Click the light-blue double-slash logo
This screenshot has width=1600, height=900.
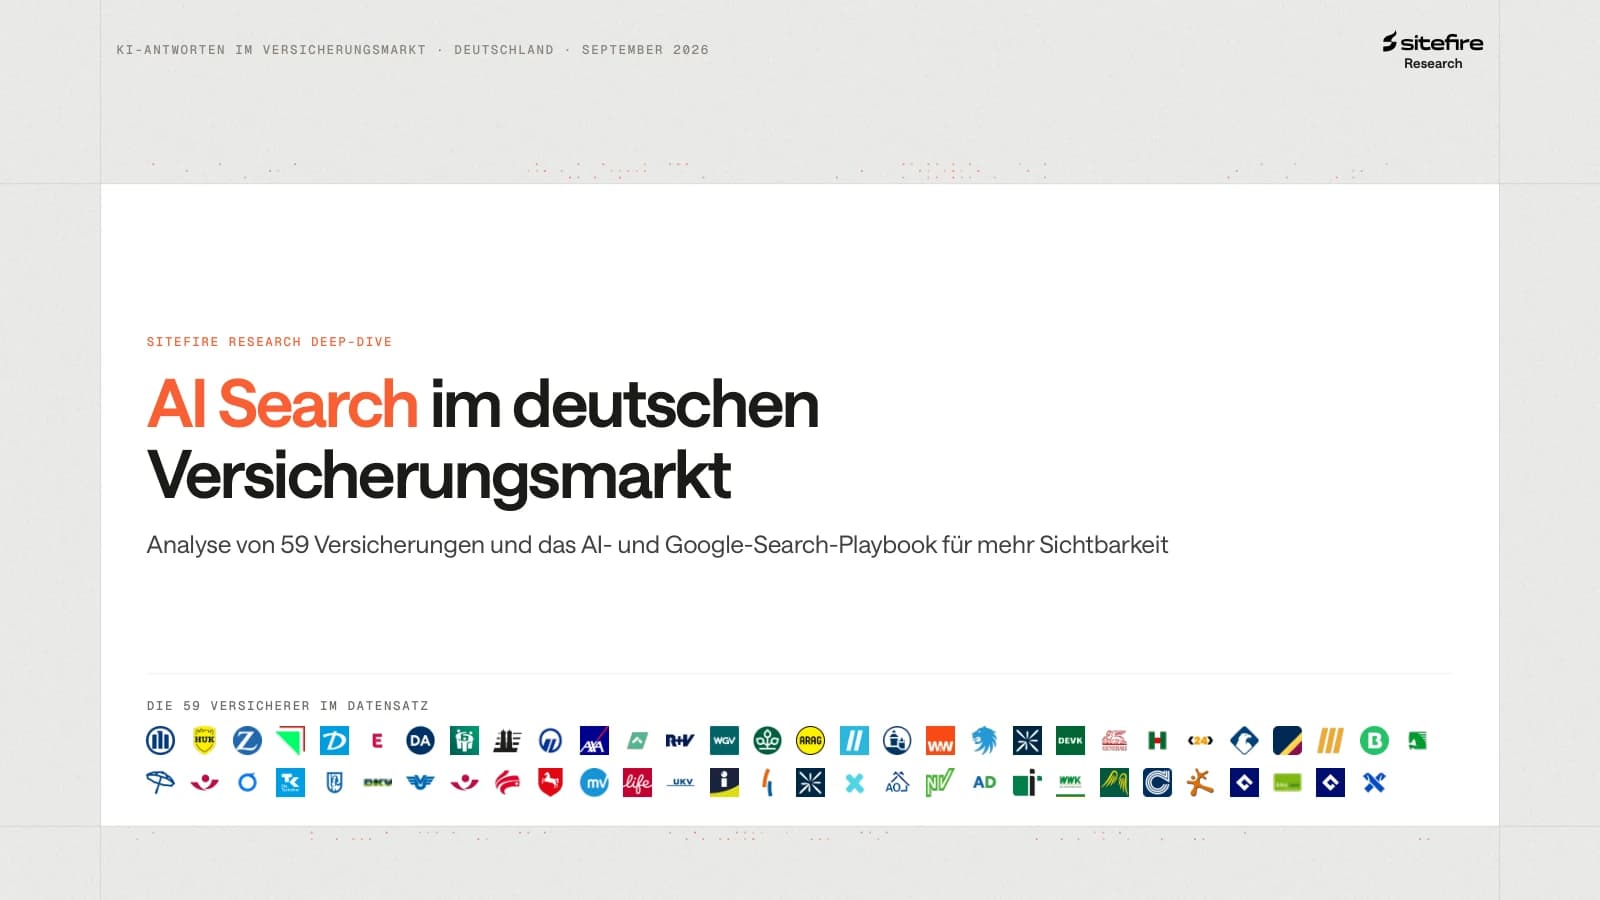854,740
